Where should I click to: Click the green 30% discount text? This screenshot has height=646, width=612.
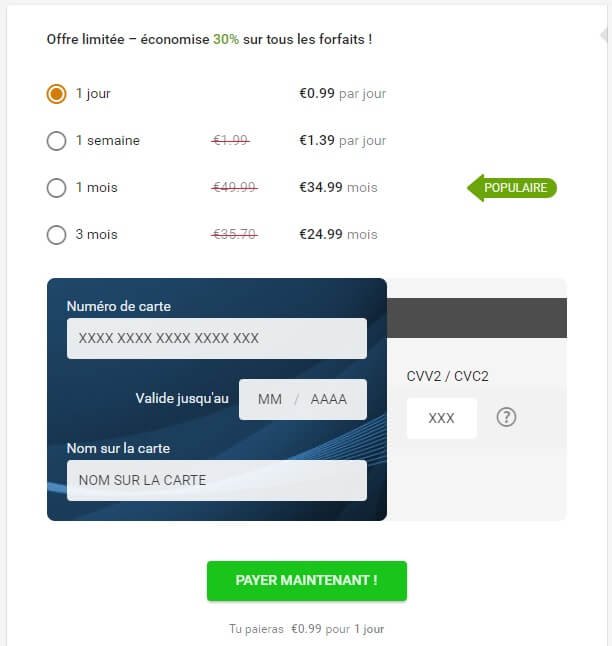click(226, 39)
